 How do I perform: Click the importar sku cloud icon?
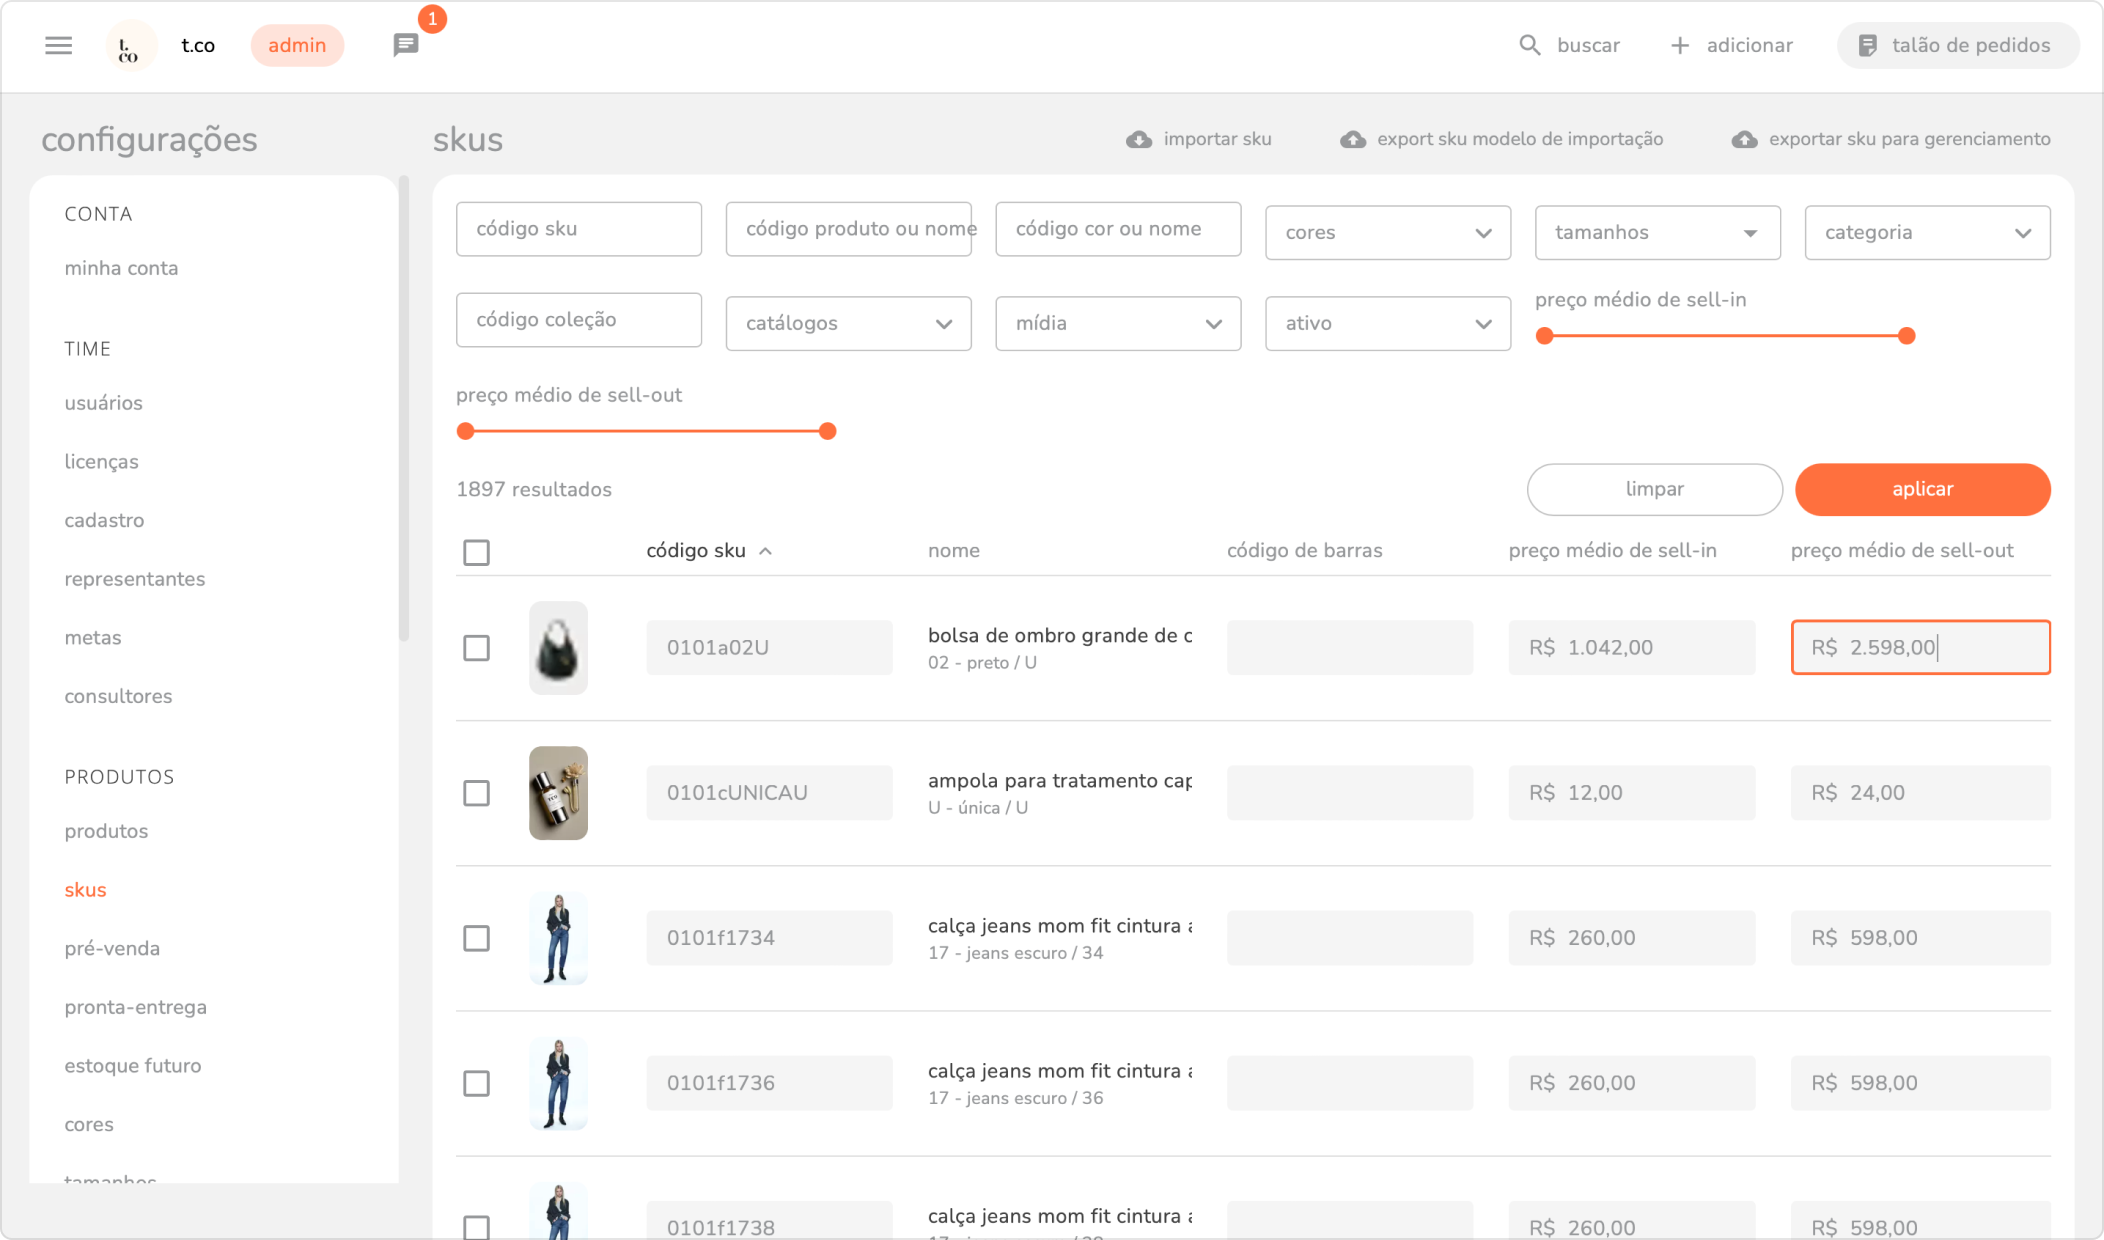[1139, 140]
